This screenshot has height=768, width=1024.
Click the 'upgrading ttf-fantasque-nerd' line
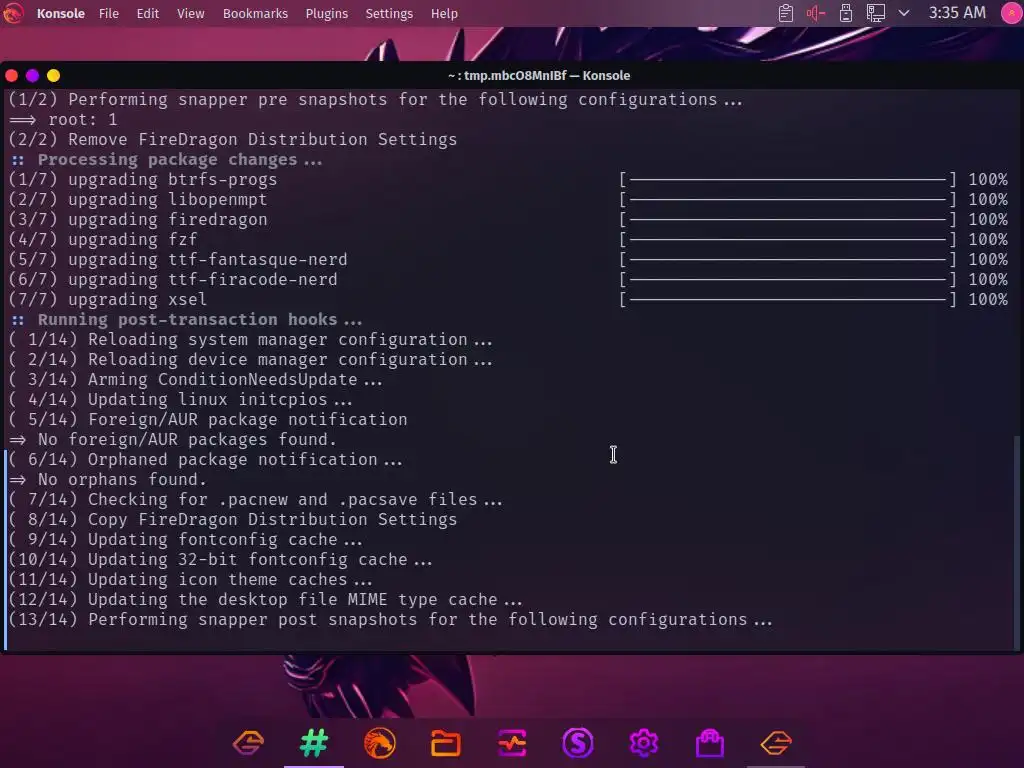178,260
